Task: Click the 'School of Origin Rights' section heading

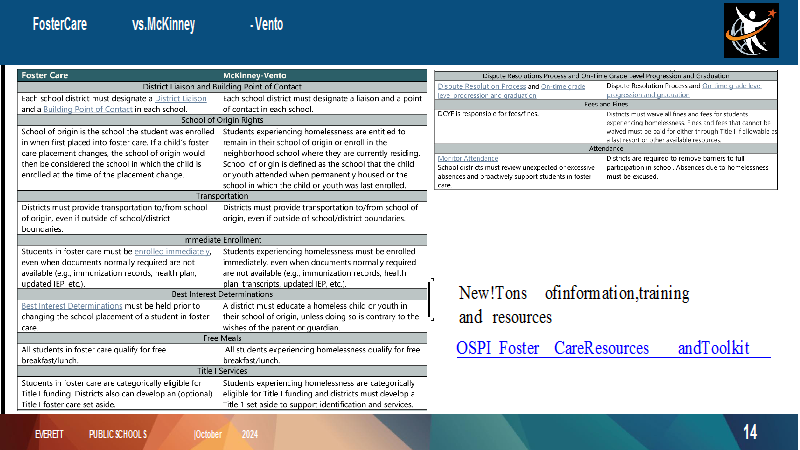Action: (222, 120)
